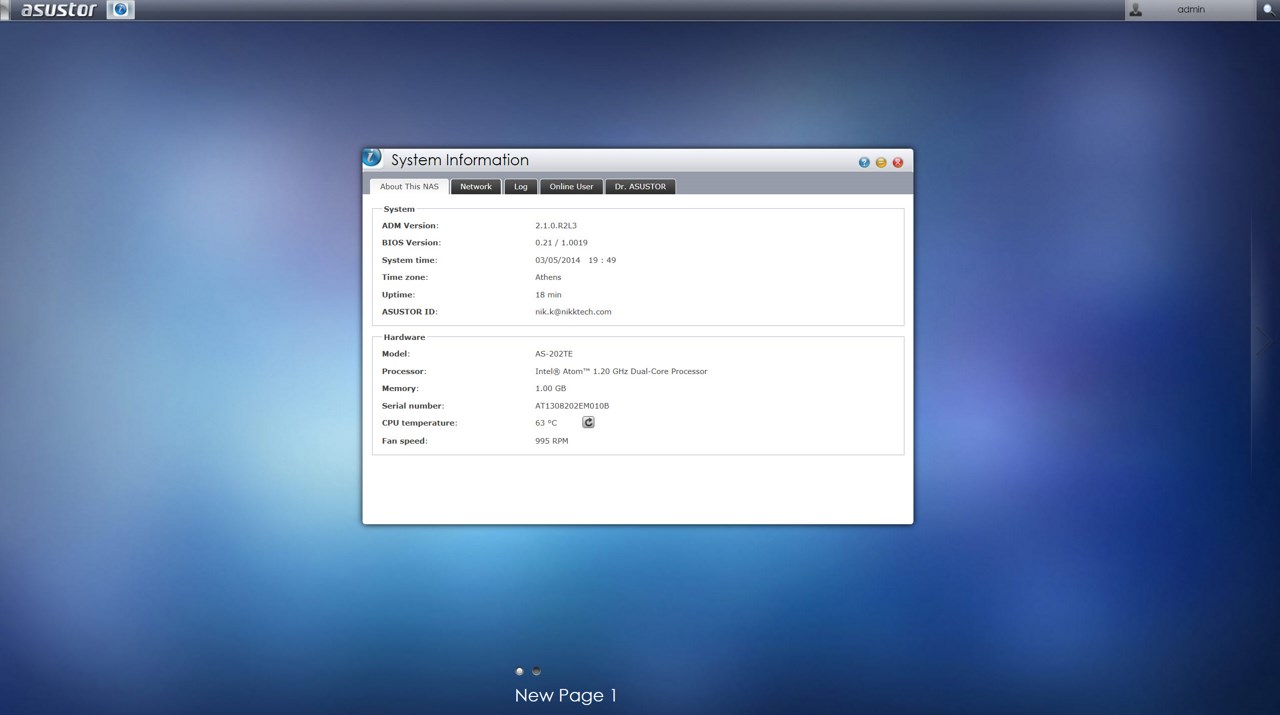Refresh the CPU temperature reading

pos(588,422)
